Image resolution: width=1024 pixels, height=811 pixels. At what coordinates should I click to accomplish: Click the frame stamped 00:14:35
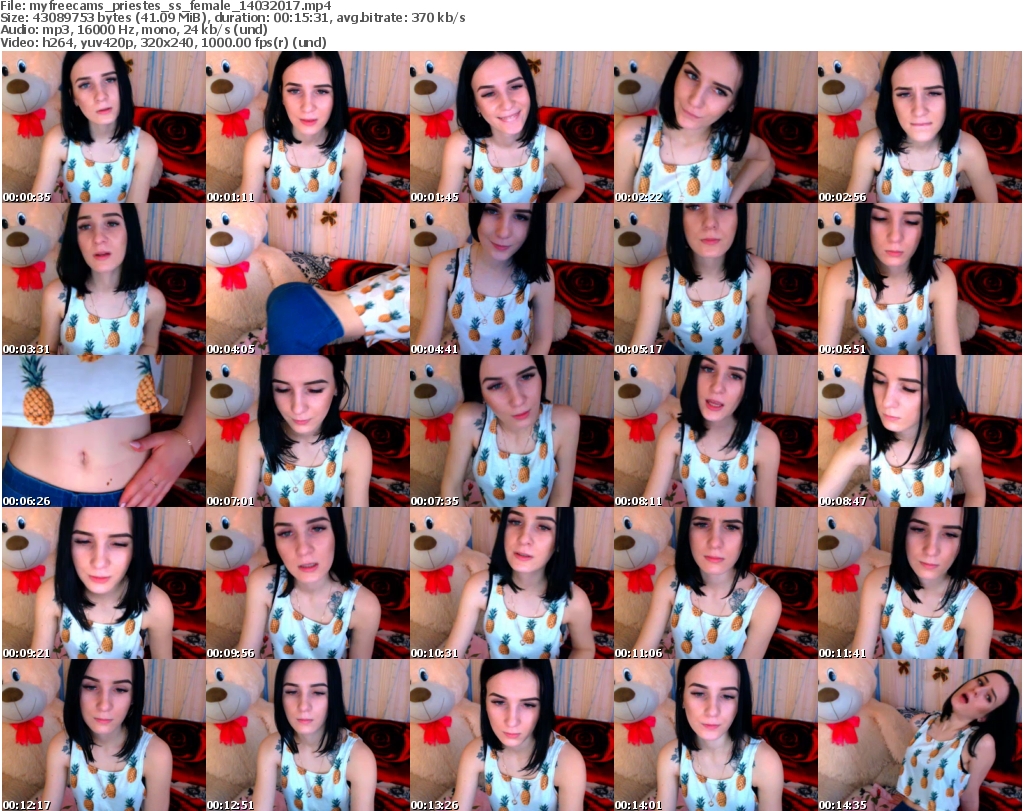tap(920, 735)
